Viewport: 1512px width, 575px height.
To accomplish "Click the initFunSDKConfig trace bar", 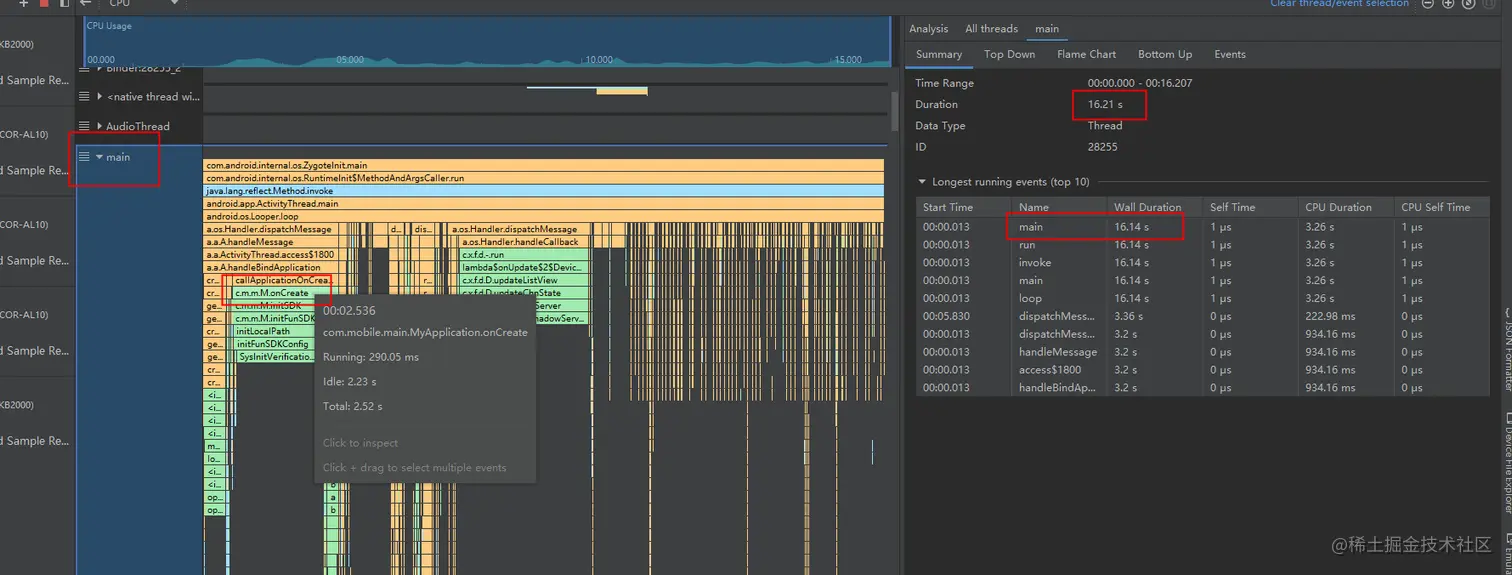I will tap(274, 344).
